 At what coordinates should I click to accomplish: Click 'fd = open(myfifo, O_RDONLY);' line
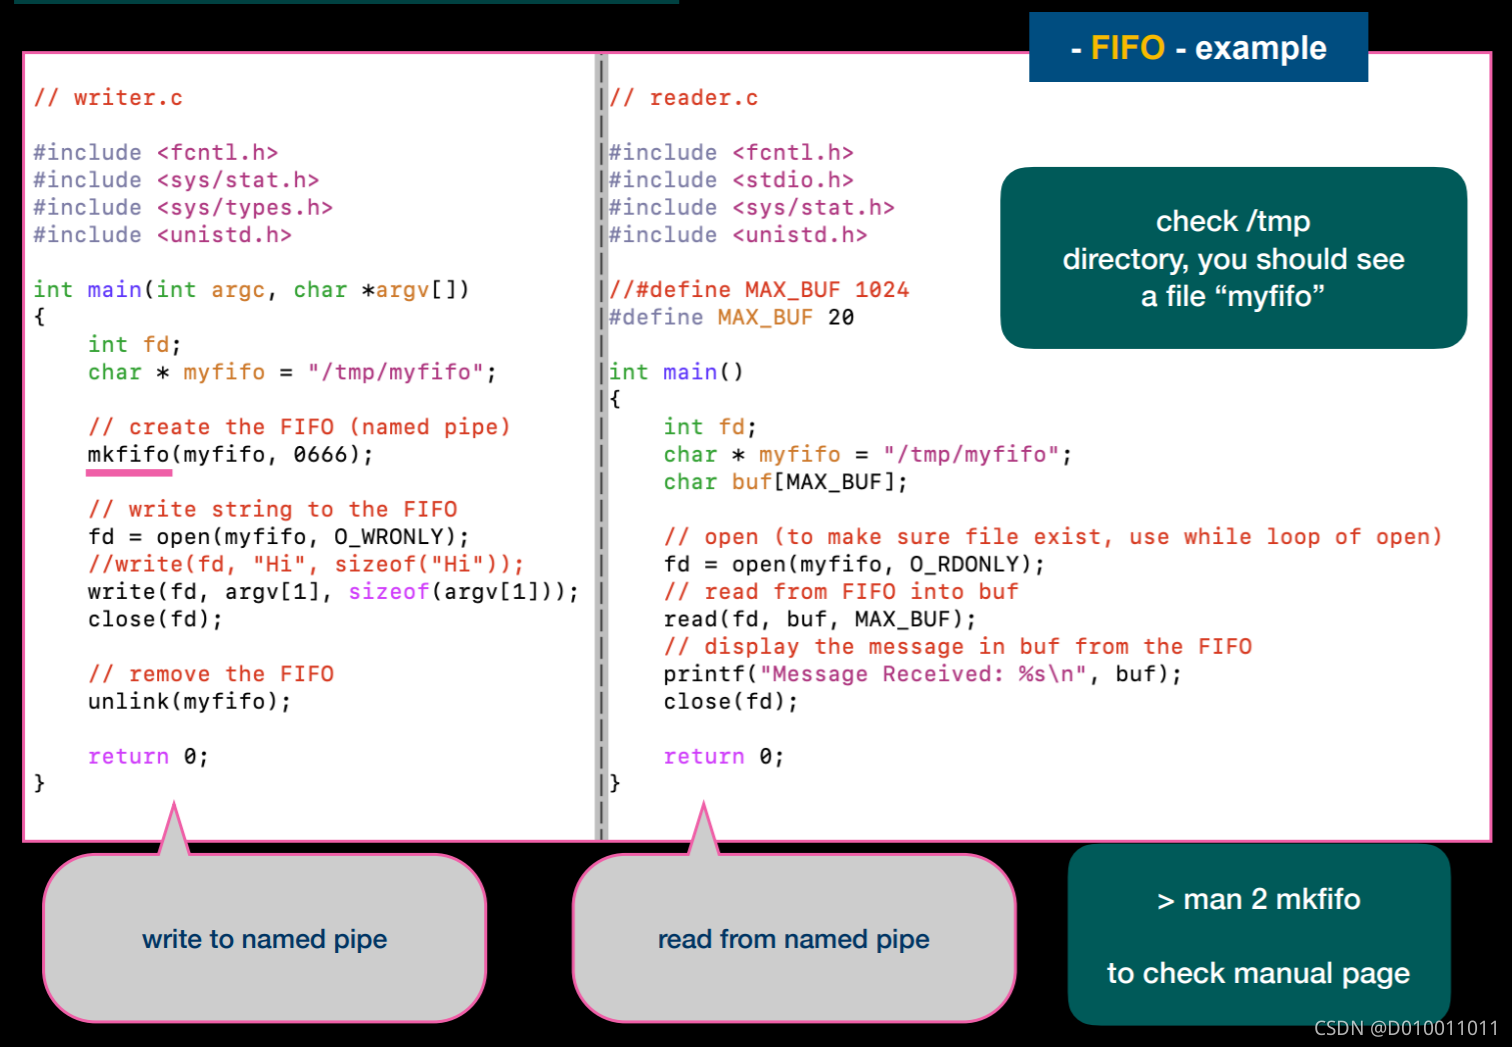tap(854, 564)
